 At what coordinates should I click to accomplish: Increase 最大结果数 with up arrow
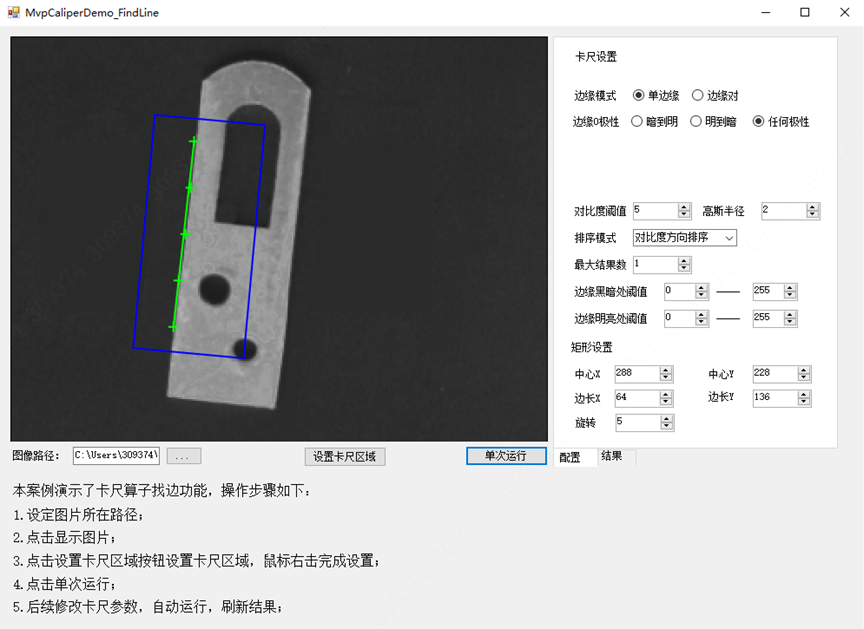pos(684,261)
